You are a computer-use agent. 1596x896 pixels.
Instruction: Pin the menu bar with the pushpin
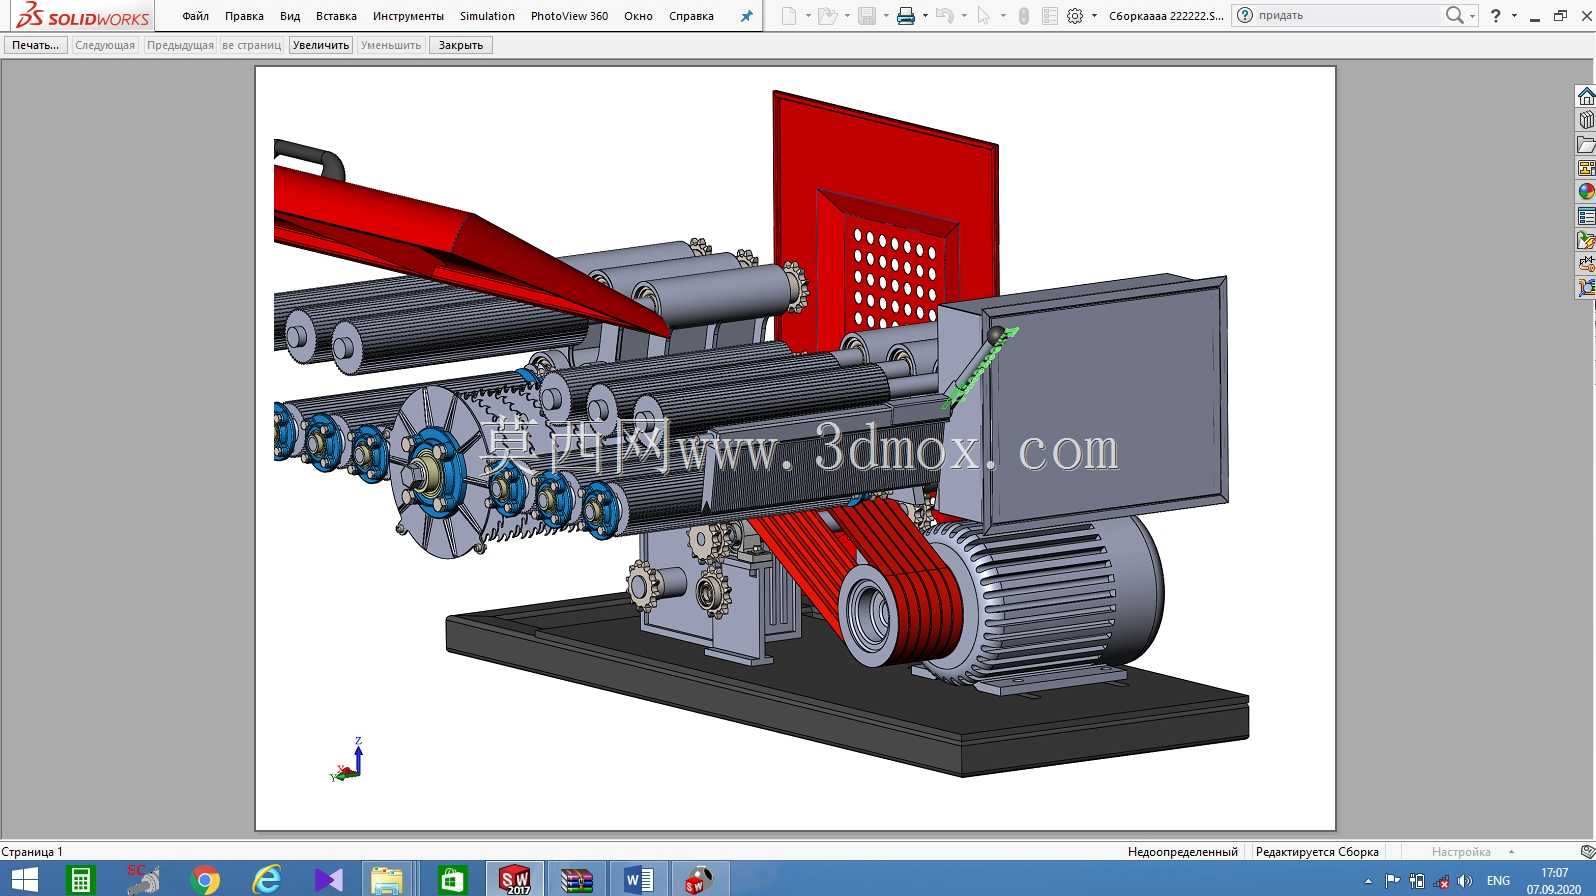click(746, 16)
